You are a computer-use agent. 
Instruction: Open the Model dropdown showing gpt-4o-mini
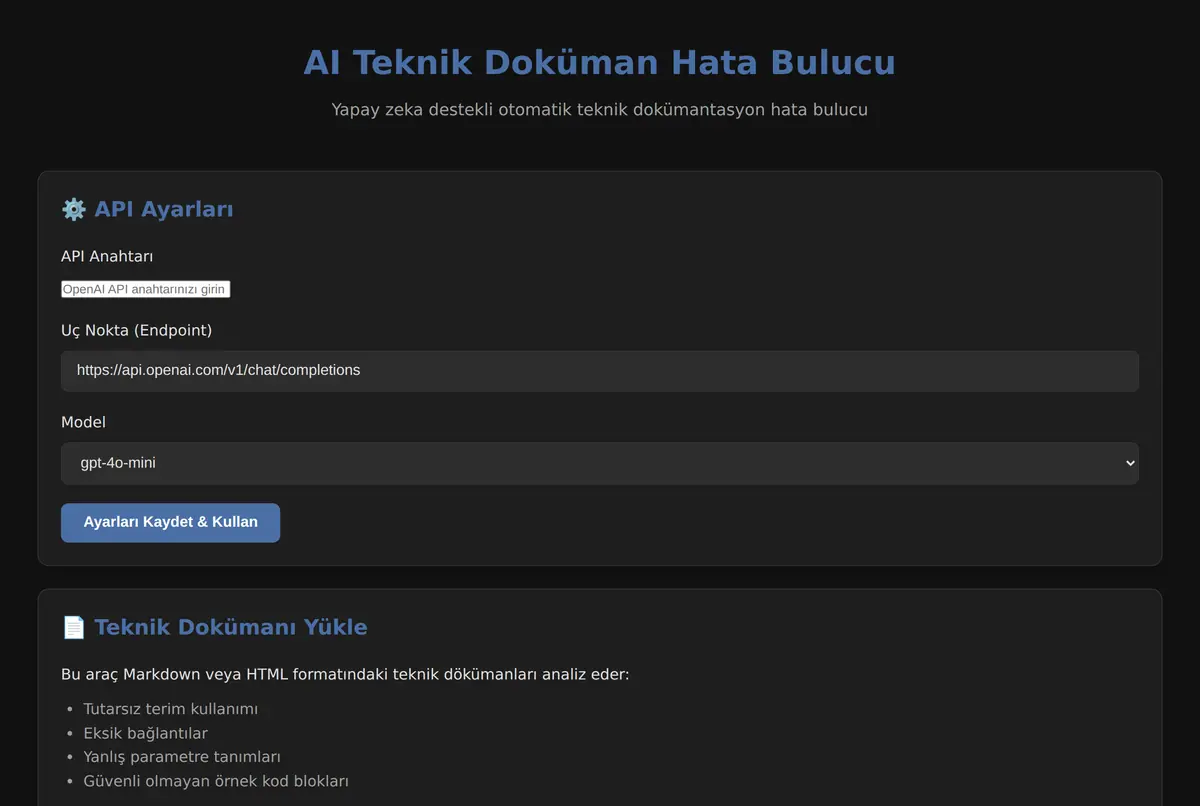[x=600, y=463]
